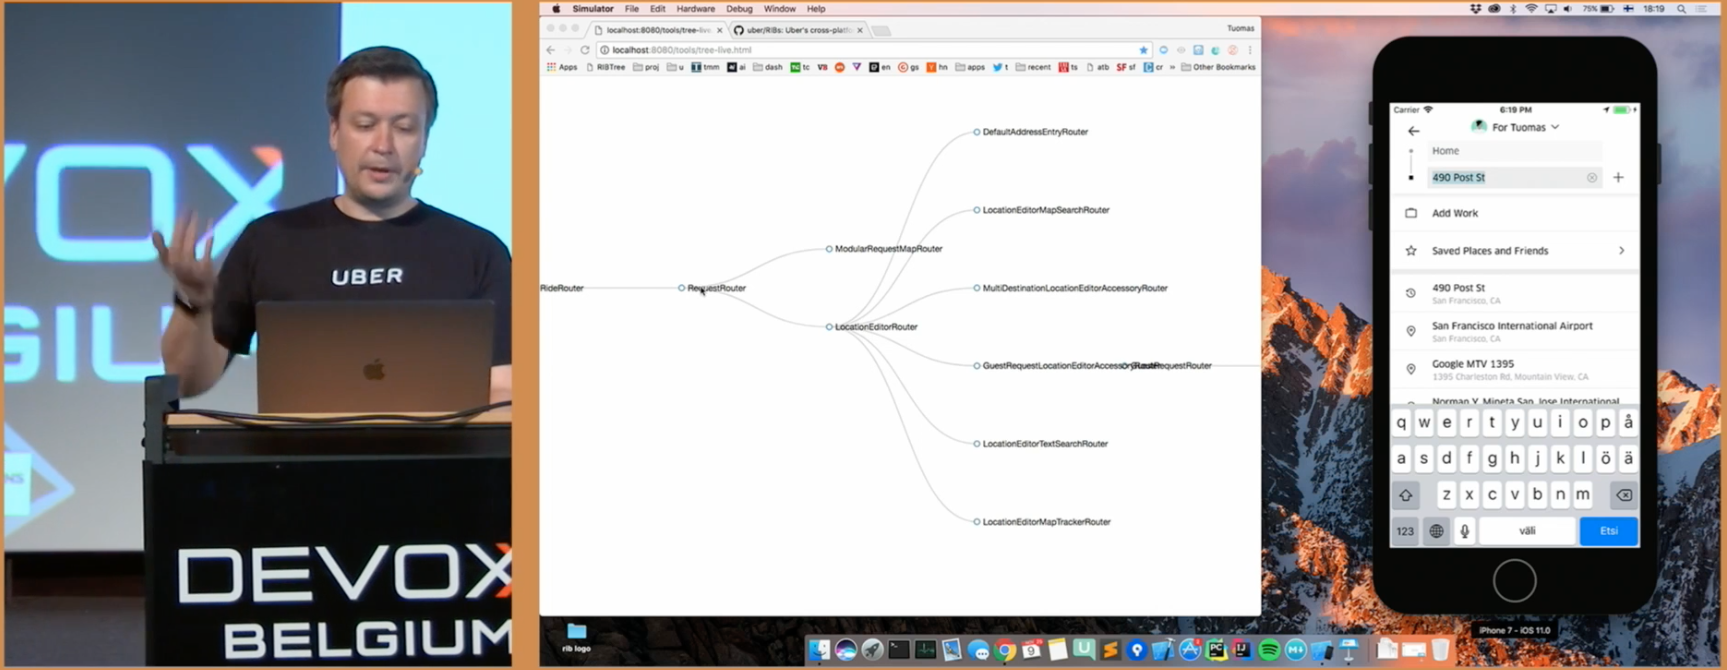Screen dimensions: 1727x670
Task: Open Xcode from the Dock
Action: pyautogui.click(x=1163, y=650)
